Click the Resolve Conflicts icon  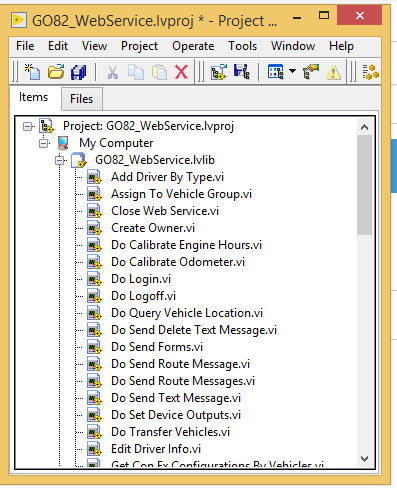coord(311,72)
